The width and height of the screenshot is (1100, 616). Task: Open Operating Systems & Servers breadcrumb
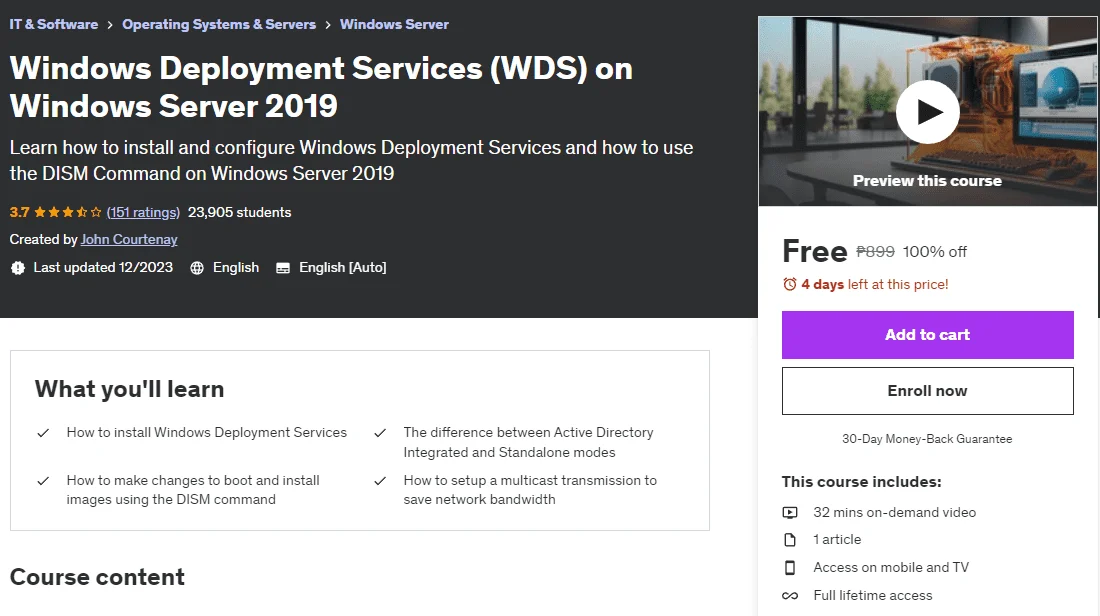coord(219,24)
